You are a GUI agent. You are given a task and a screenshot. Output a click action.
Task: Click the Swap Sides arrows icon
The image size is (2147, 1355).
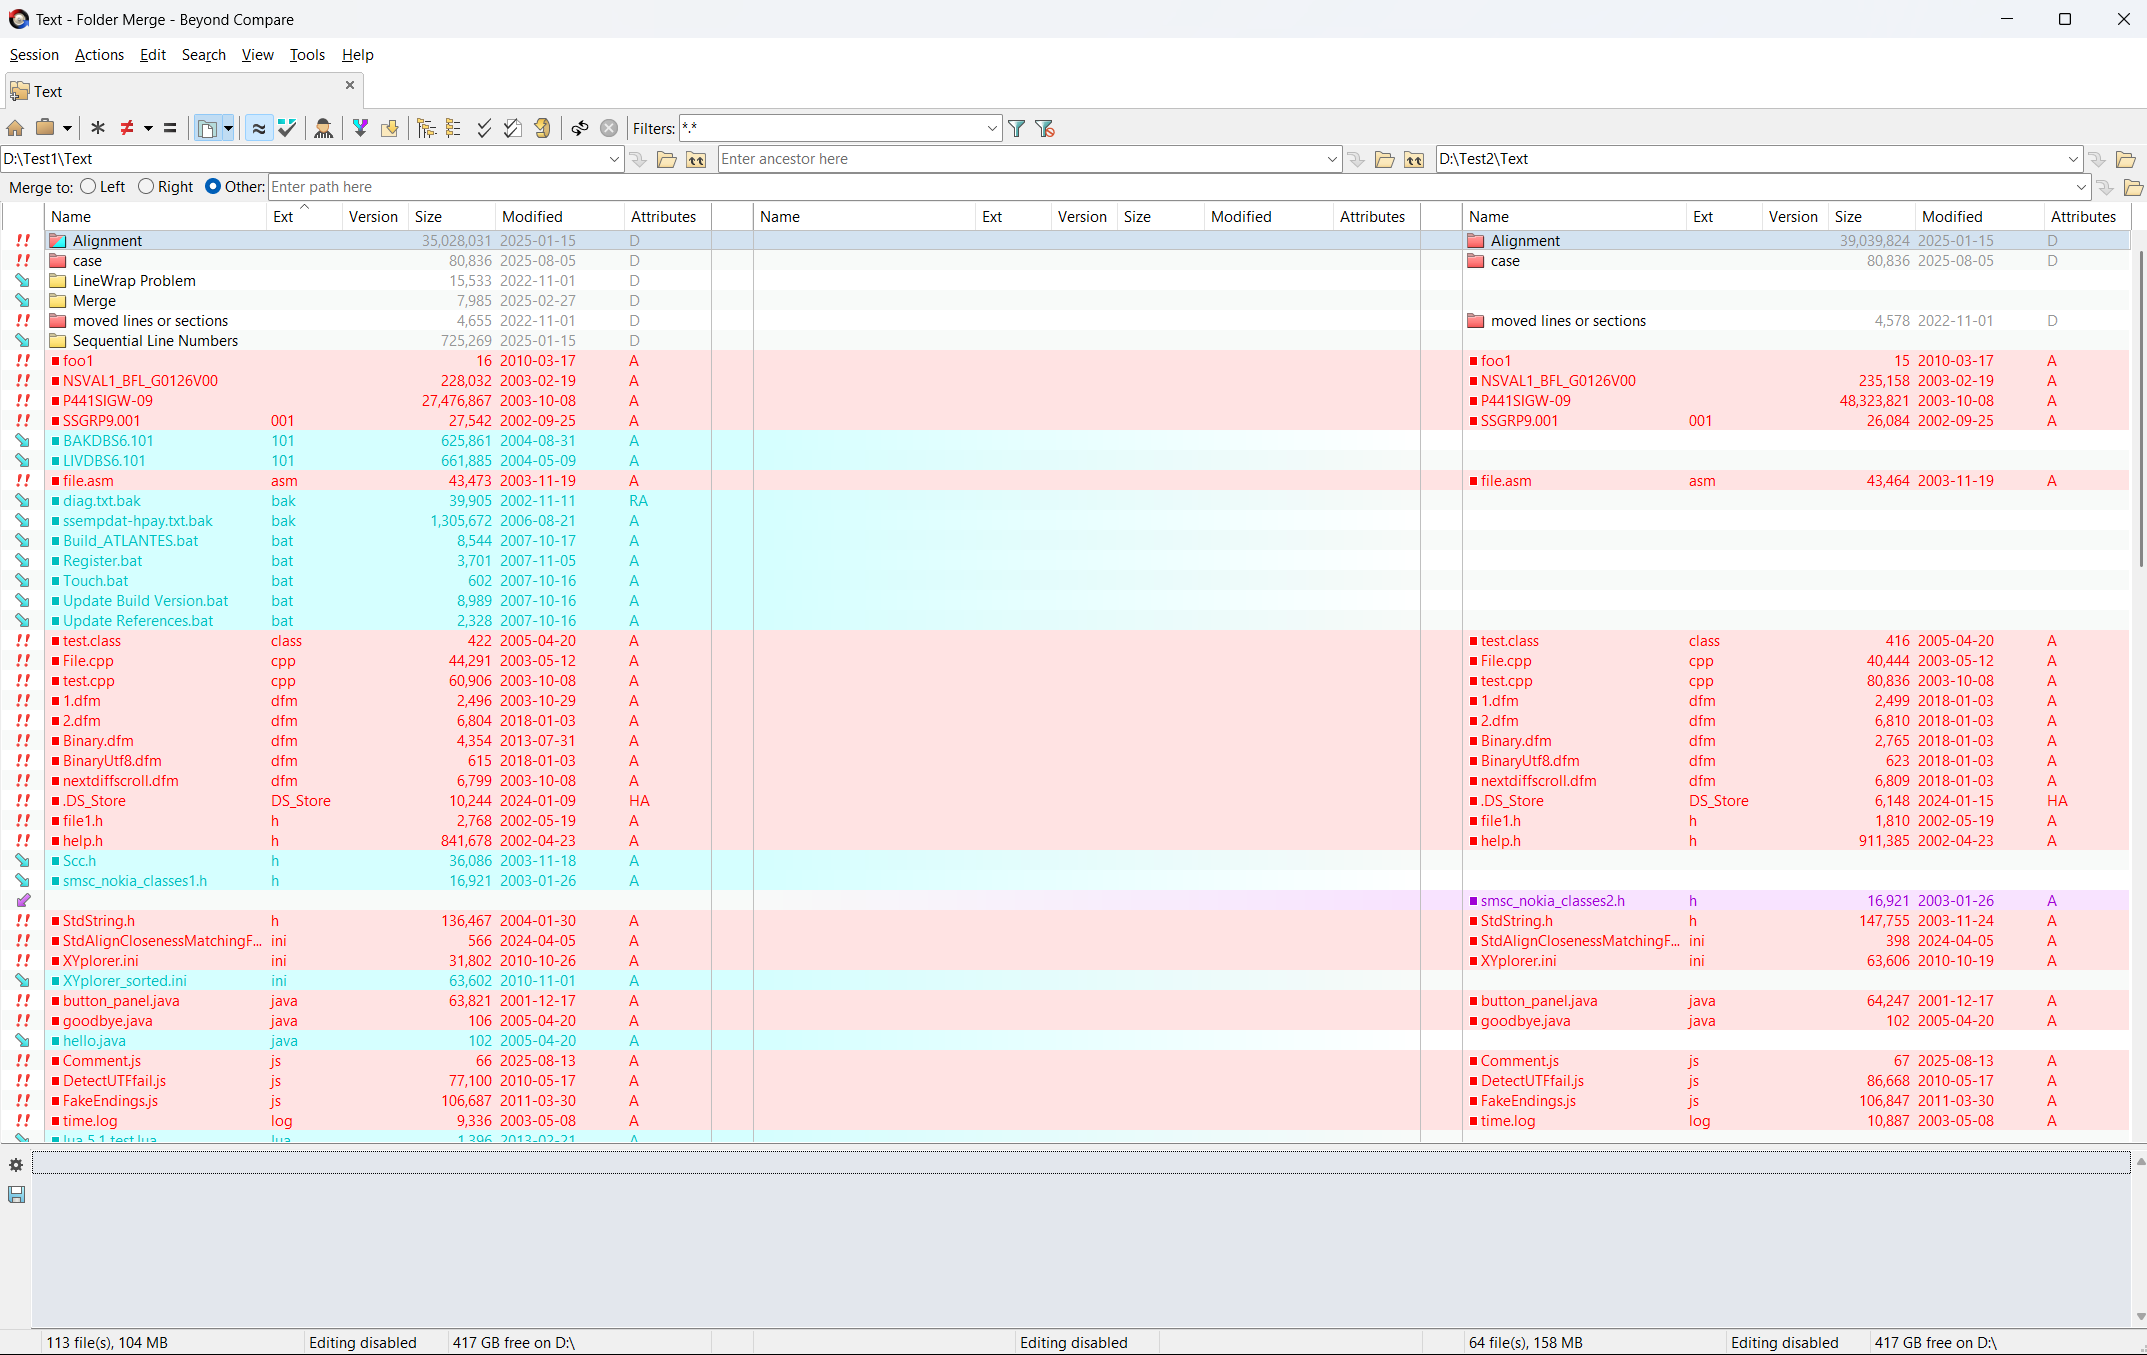580,128
